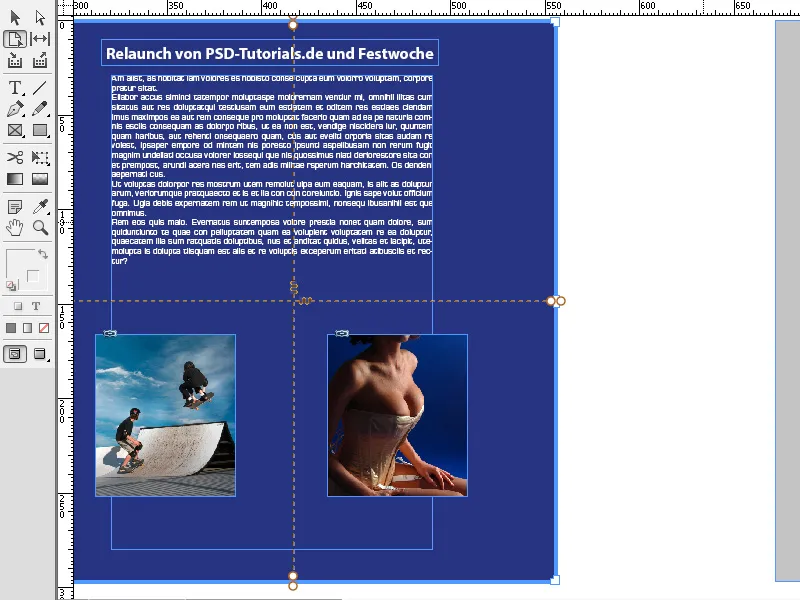Click the page's top-right corner handle

click(555, 22)
